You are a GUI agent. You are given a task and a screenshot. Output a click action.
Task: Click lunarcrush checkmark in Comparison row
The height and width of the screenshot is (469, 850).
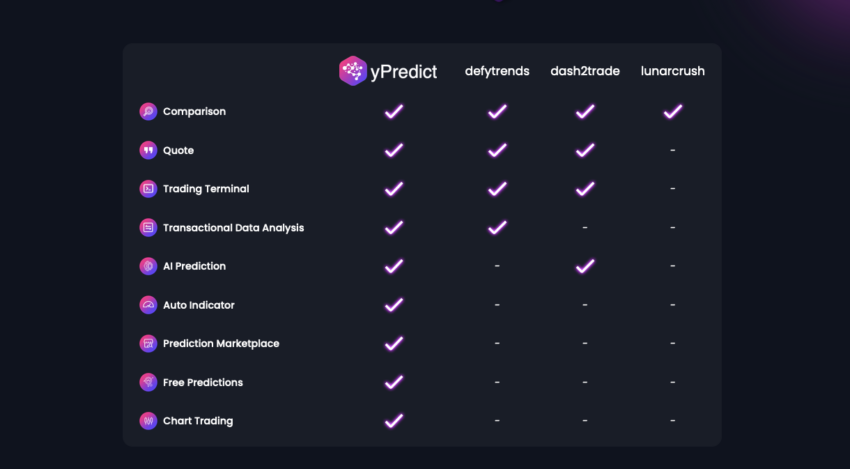pos(673,112)
